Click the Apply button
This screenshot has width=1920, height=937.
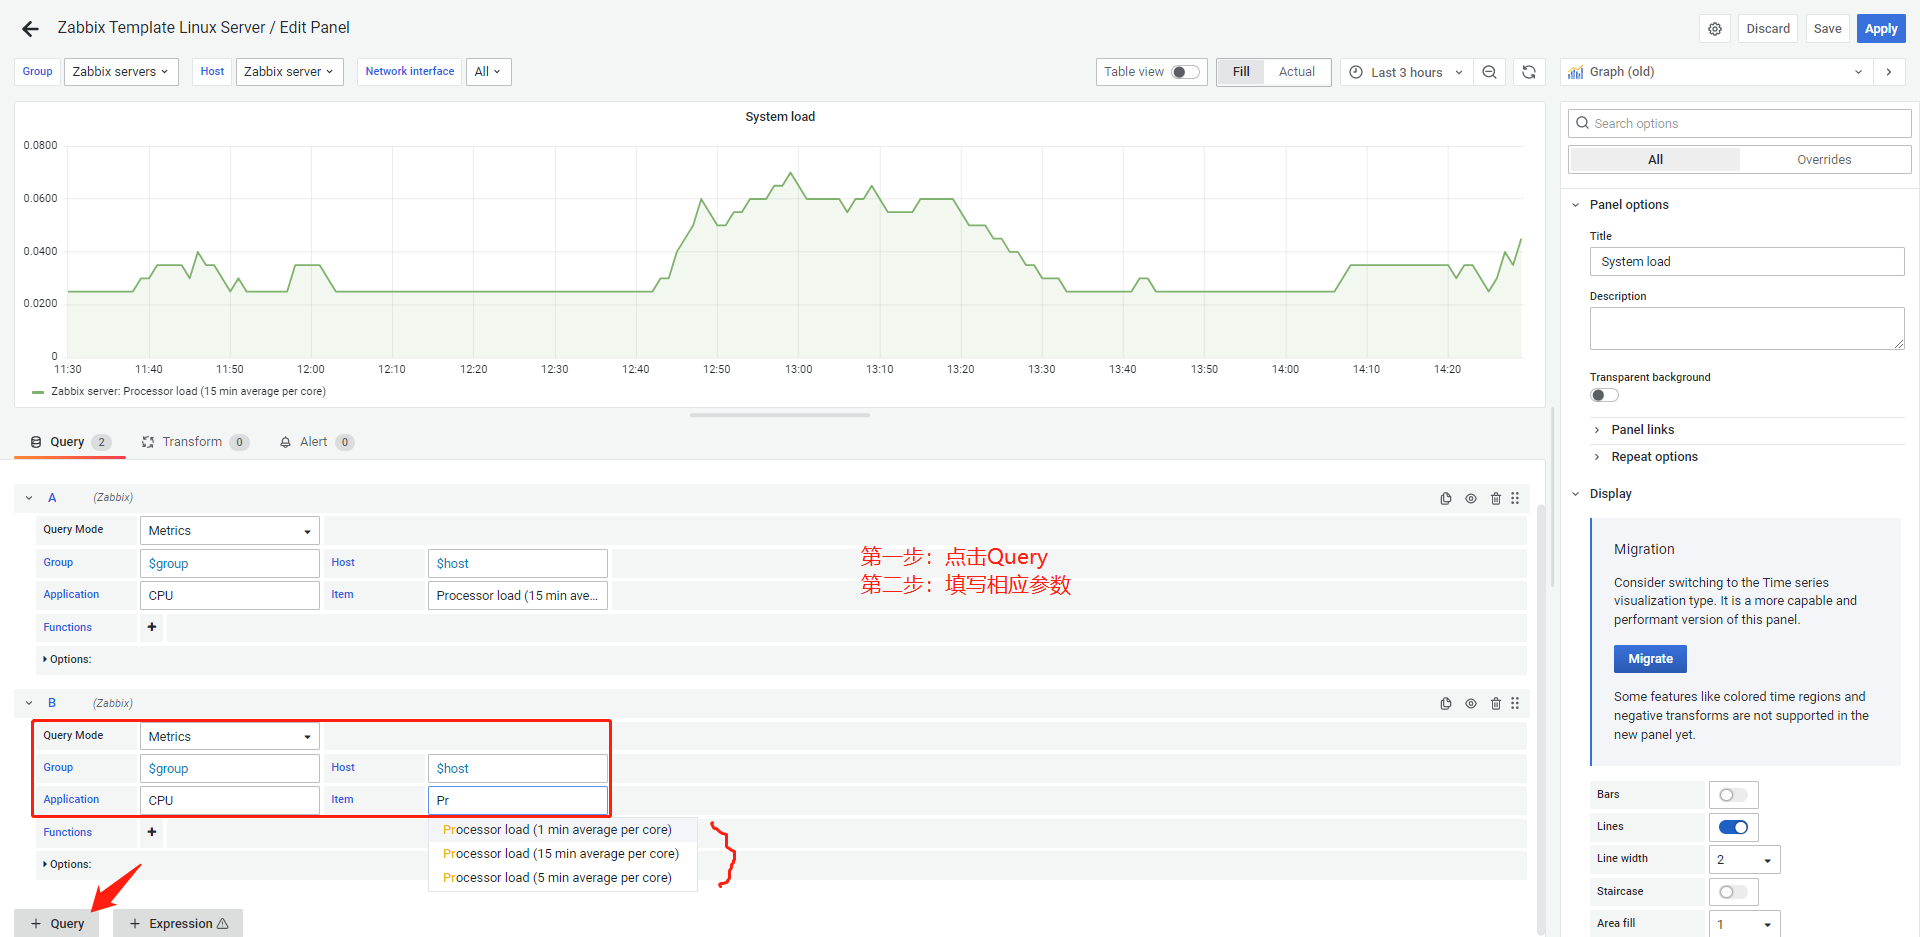pyautogui.click(x=1881, y=29)
